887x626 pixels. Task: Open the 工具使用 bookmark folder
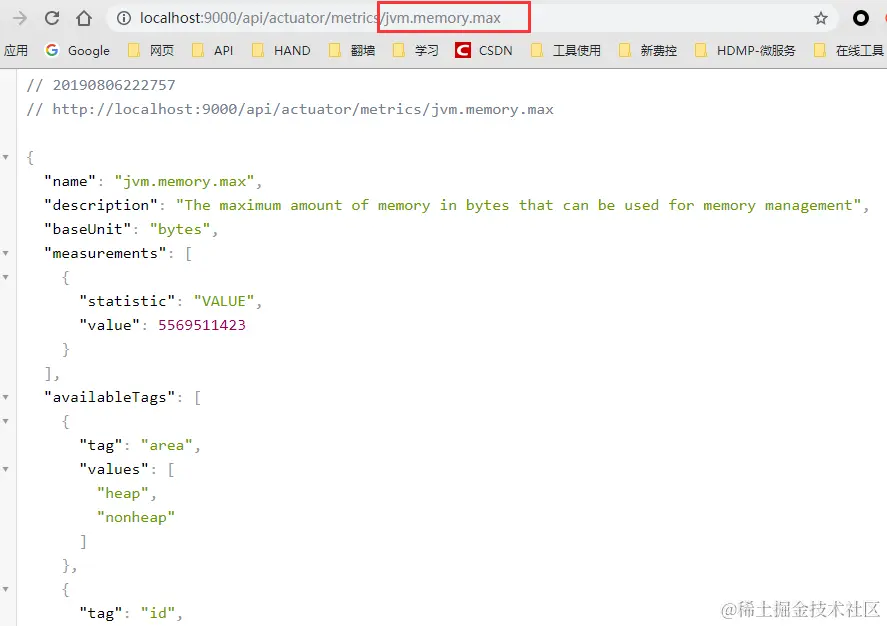point(566,50)
